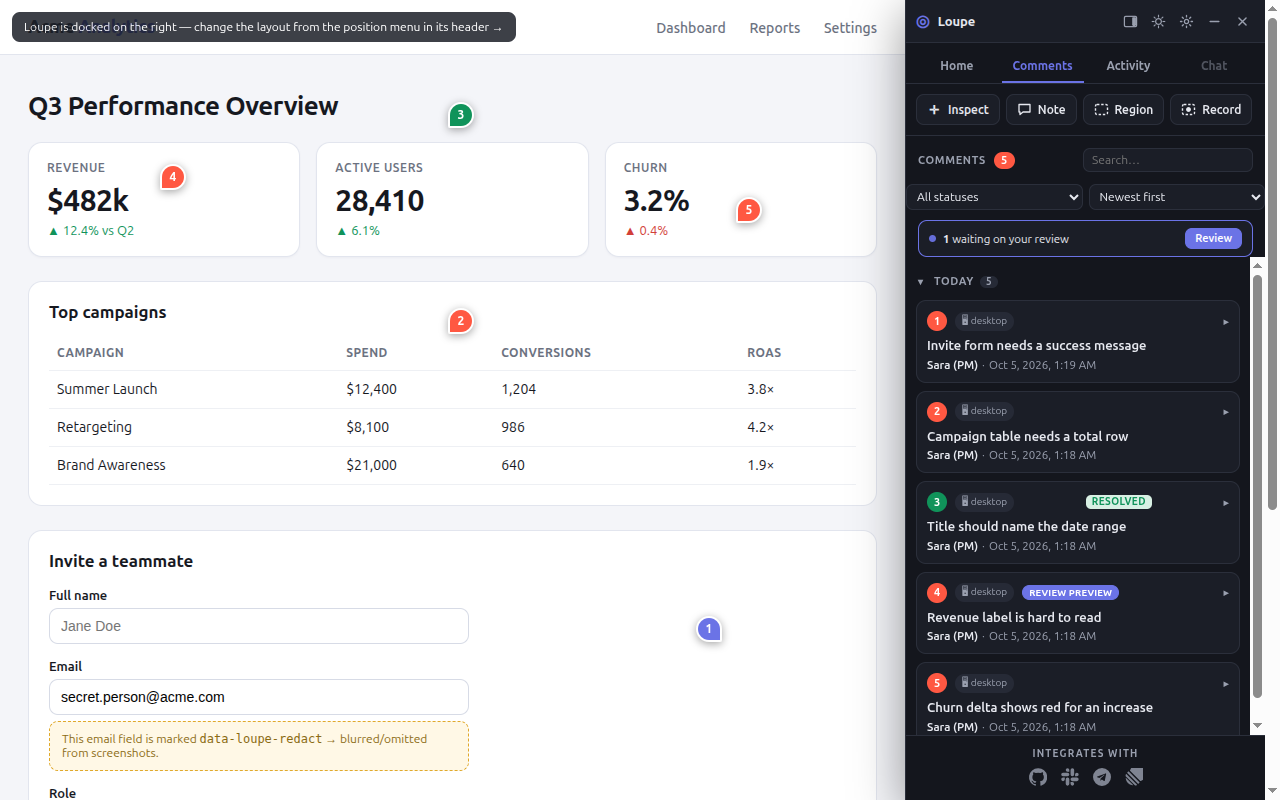Screen dimensions: 1280x800
Task: Click the Email input field
Action: (x=259, y=697)
